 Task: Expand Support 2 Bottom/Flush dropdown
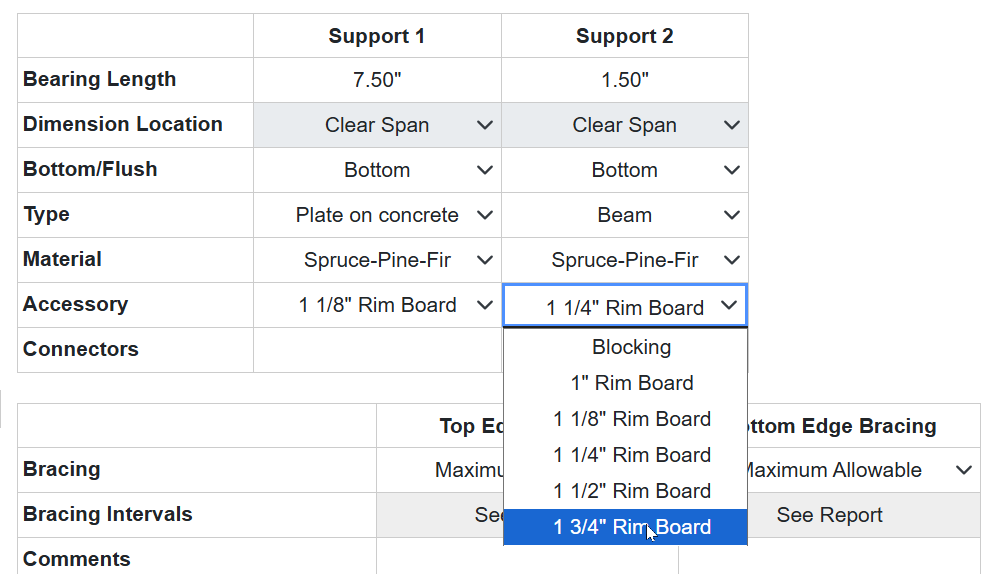tap(625, 170)
